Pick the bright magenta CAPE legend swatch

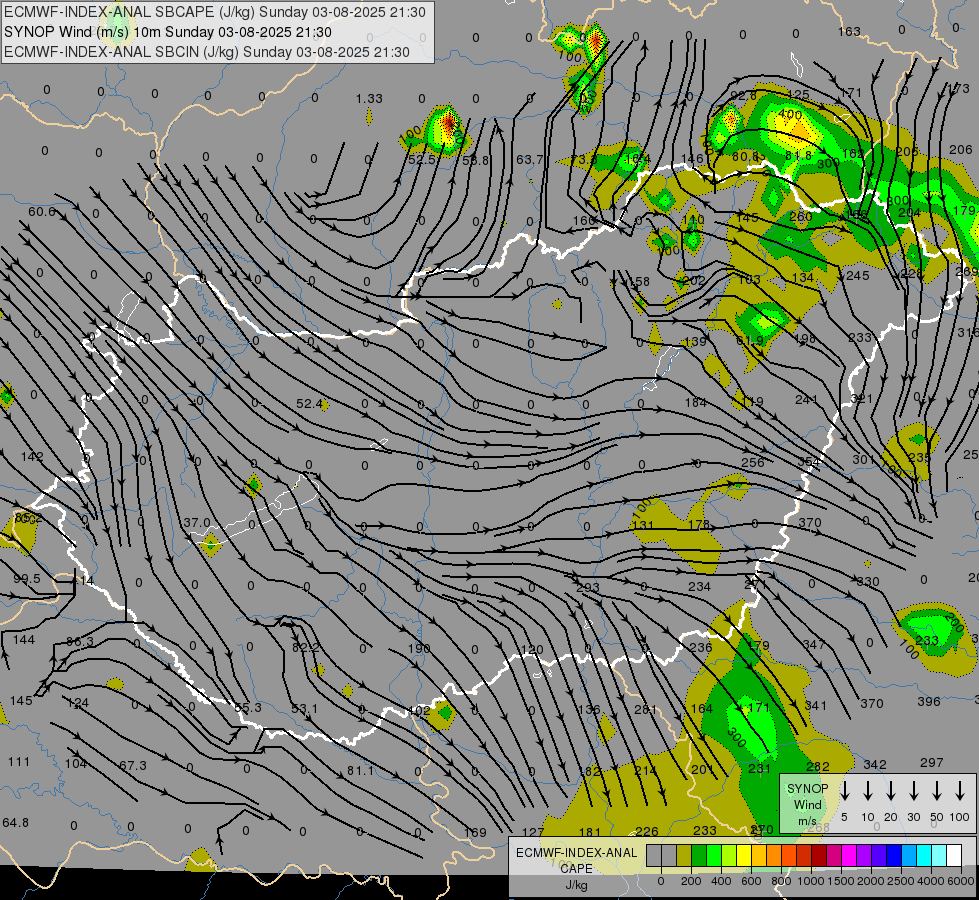849,856
